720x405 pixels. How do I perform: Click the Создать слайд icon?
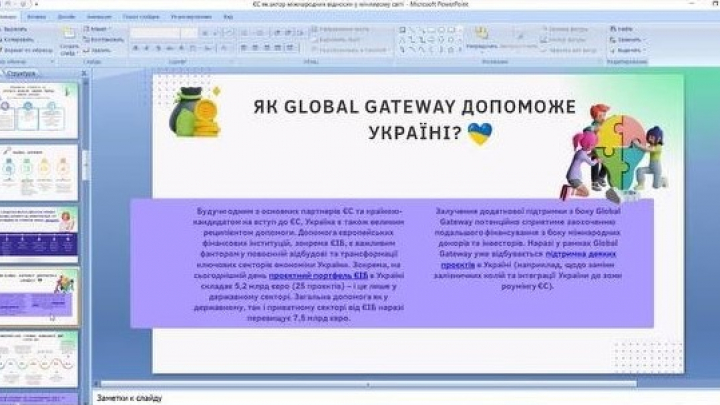69,41
